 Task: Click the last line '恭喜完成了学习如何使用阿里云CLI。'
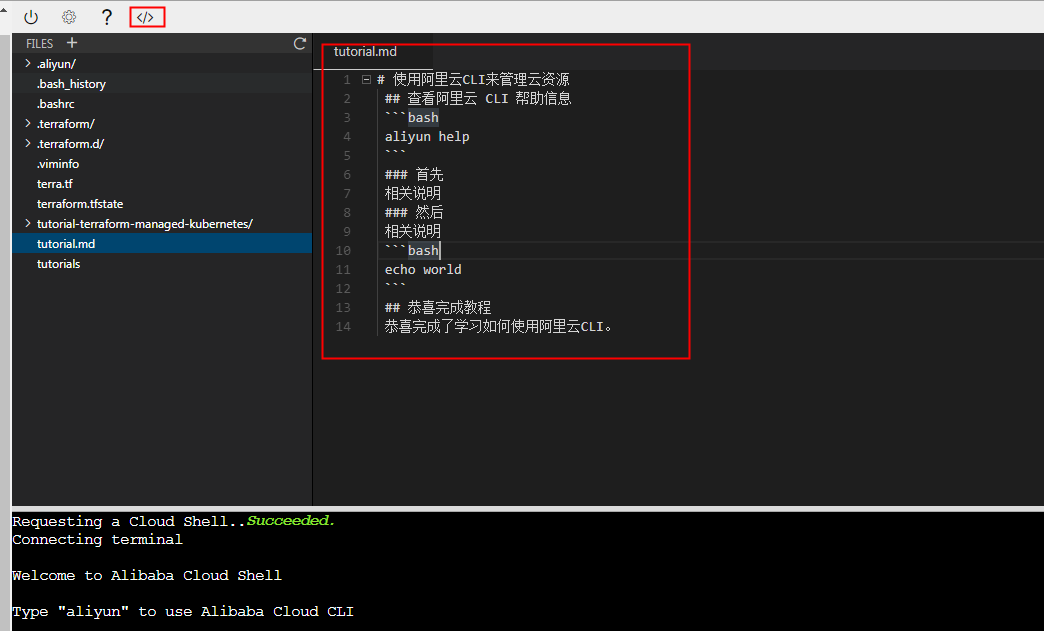[498, 327]
